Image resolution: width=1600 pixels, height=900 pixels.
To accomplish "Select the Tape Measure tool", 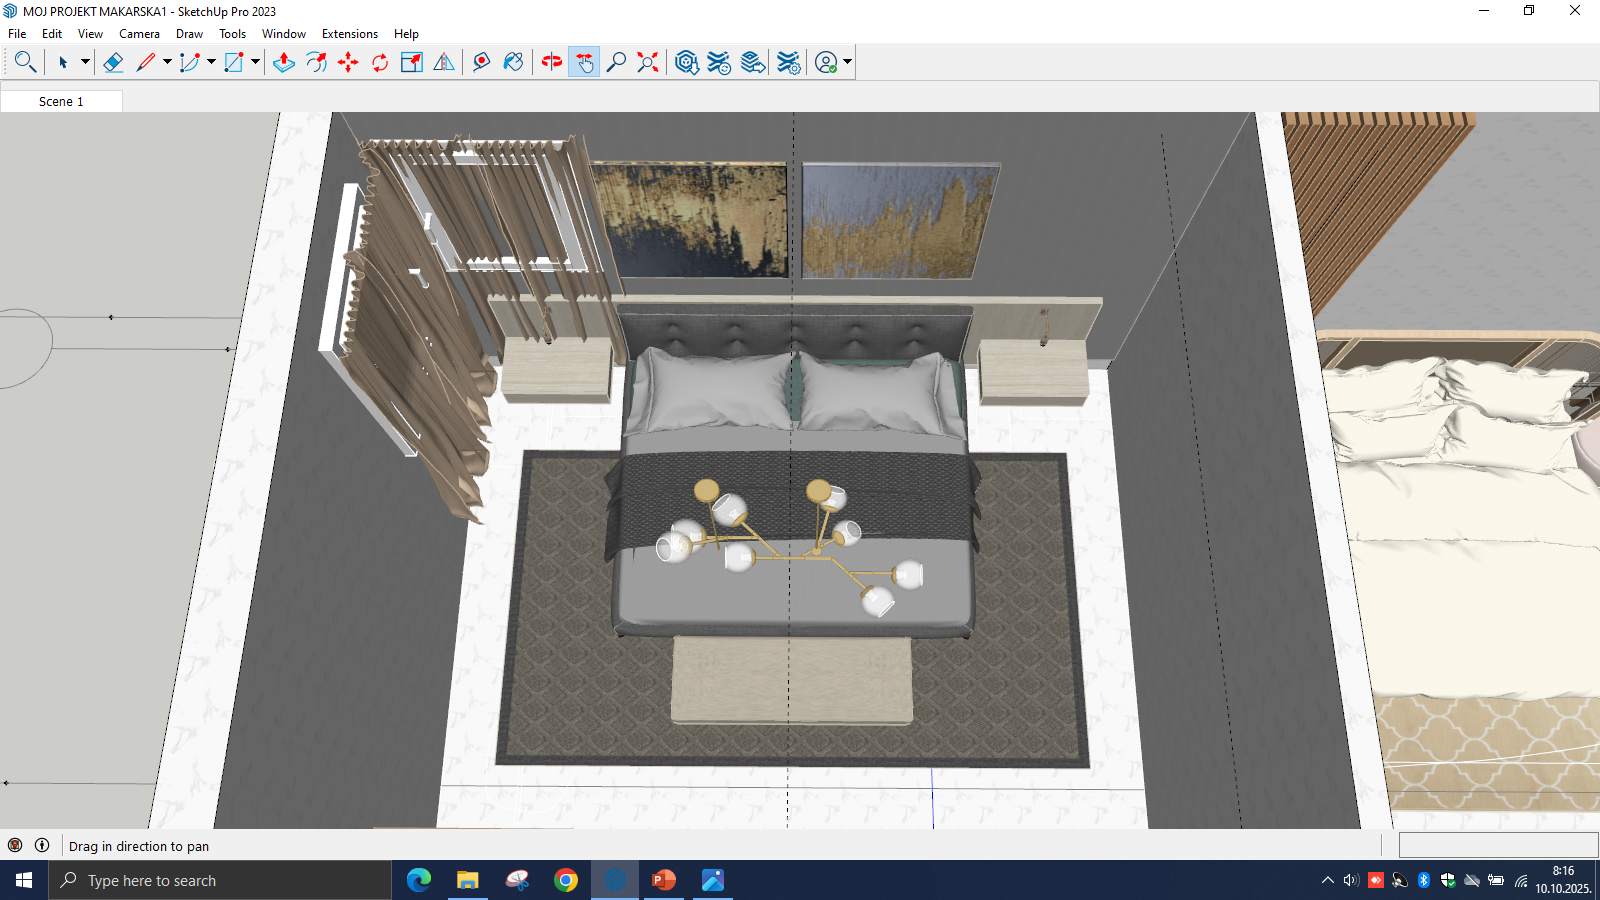I will click(x=481, y=62).
